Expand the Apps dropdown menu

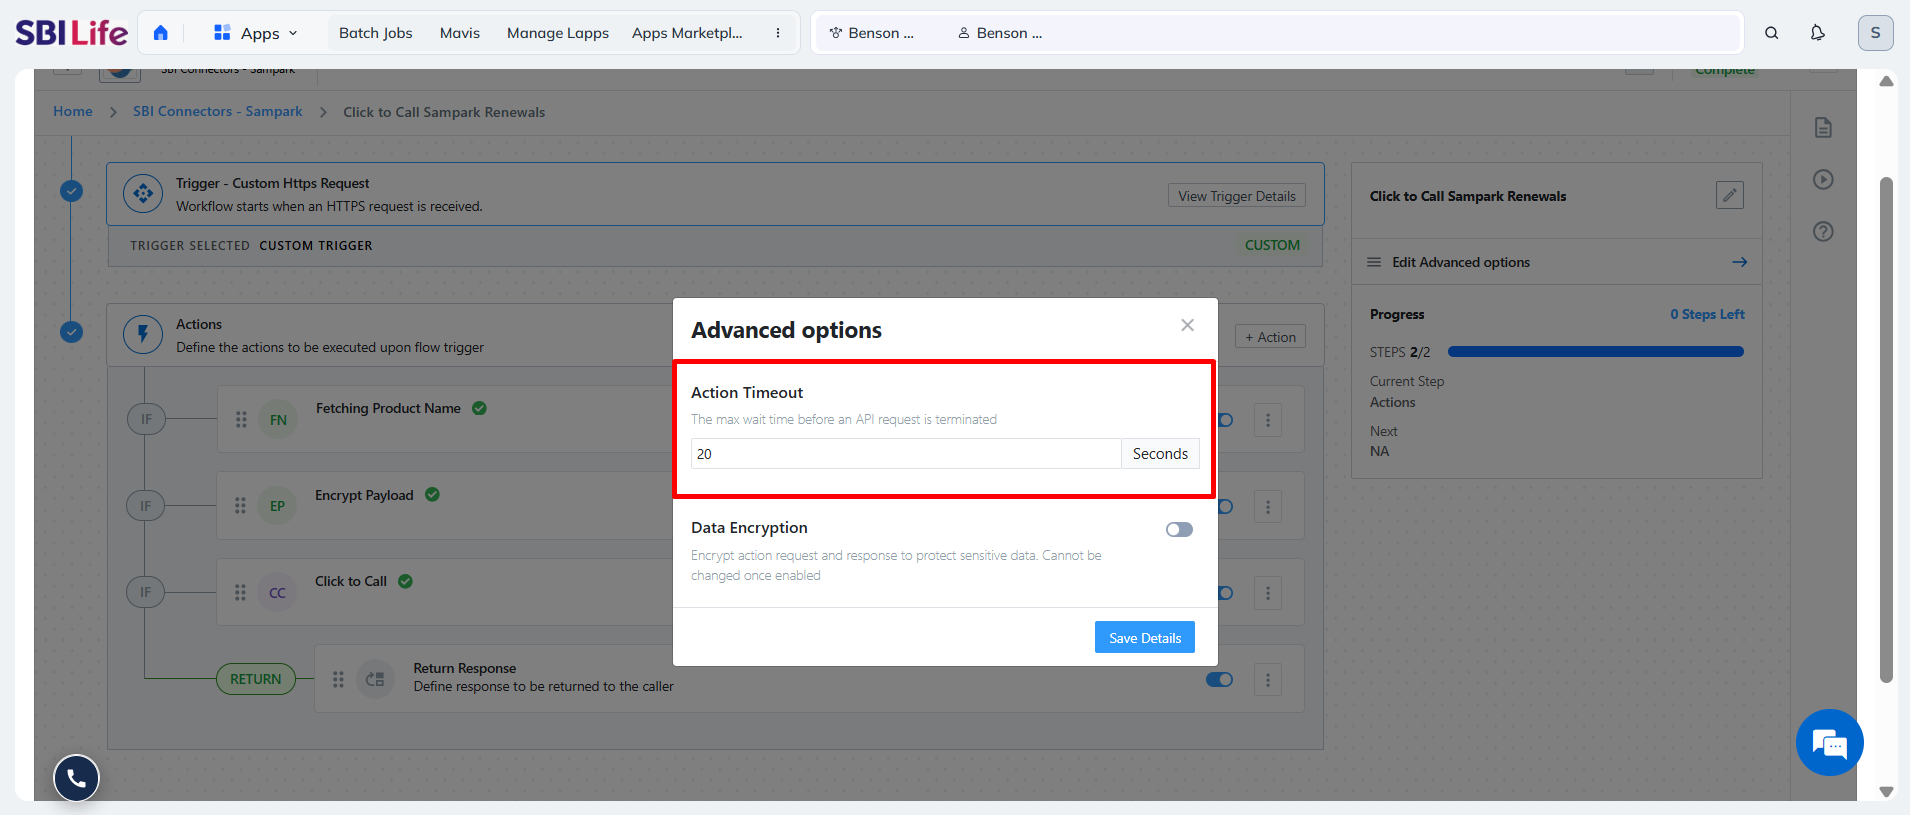pos(256,33)
